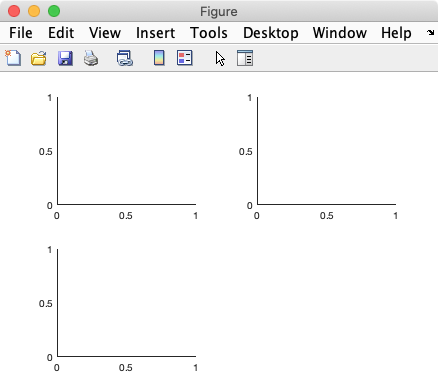
Task: Open the File menu
Action: point(21,33)
